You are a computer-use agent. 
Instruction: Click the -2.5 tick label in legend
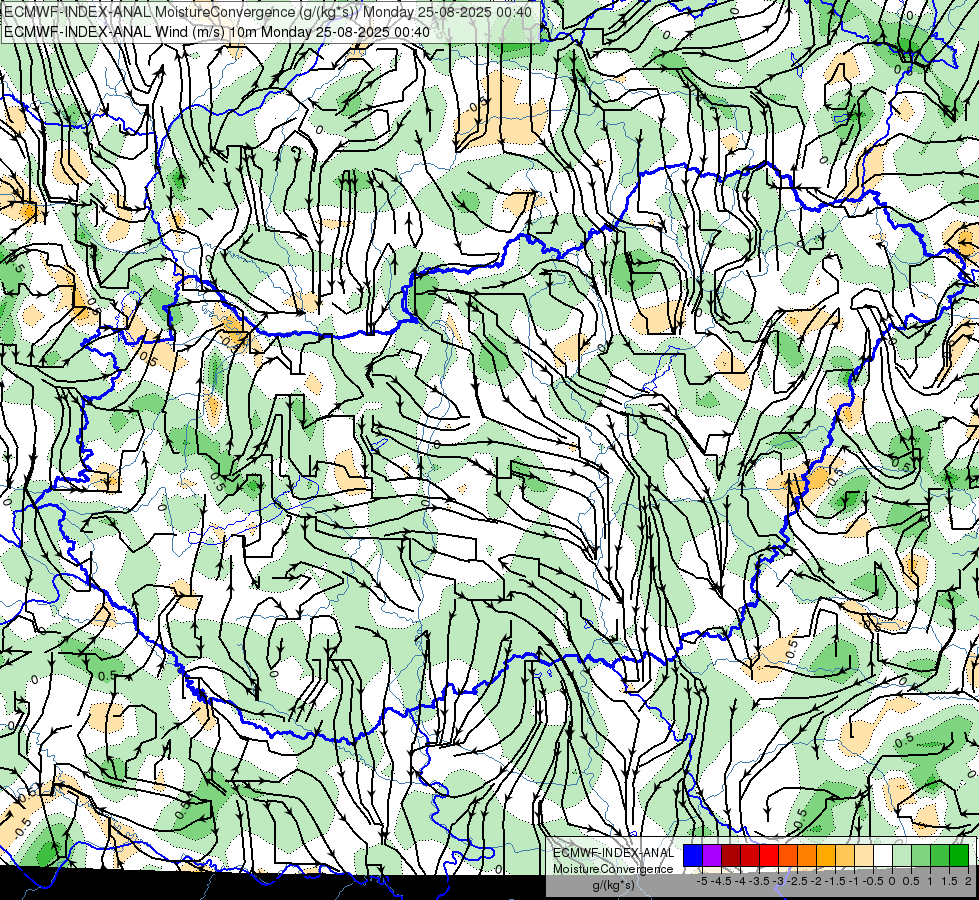pyautogui.click(x=798, y=881)
